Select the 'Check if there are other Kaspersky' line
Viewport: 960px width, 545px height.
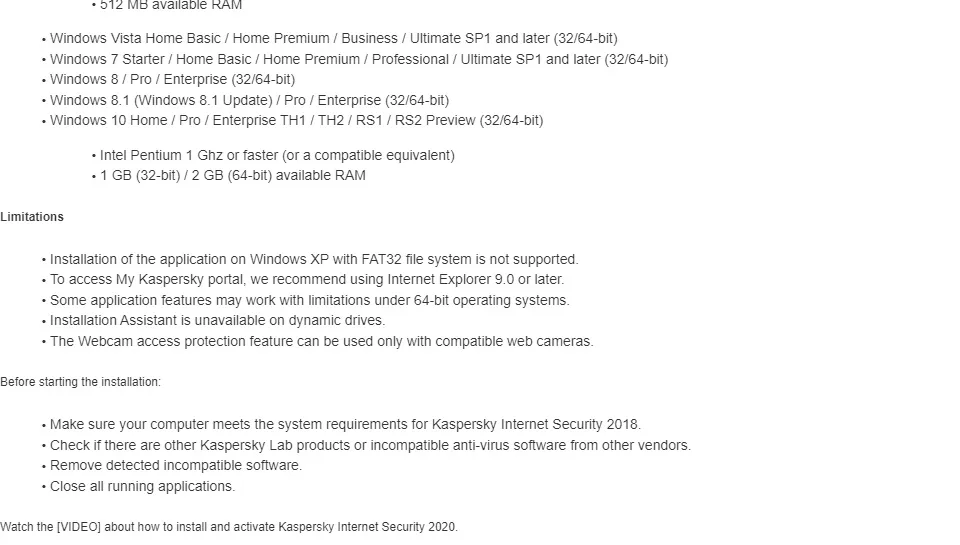tap(370, 446)
